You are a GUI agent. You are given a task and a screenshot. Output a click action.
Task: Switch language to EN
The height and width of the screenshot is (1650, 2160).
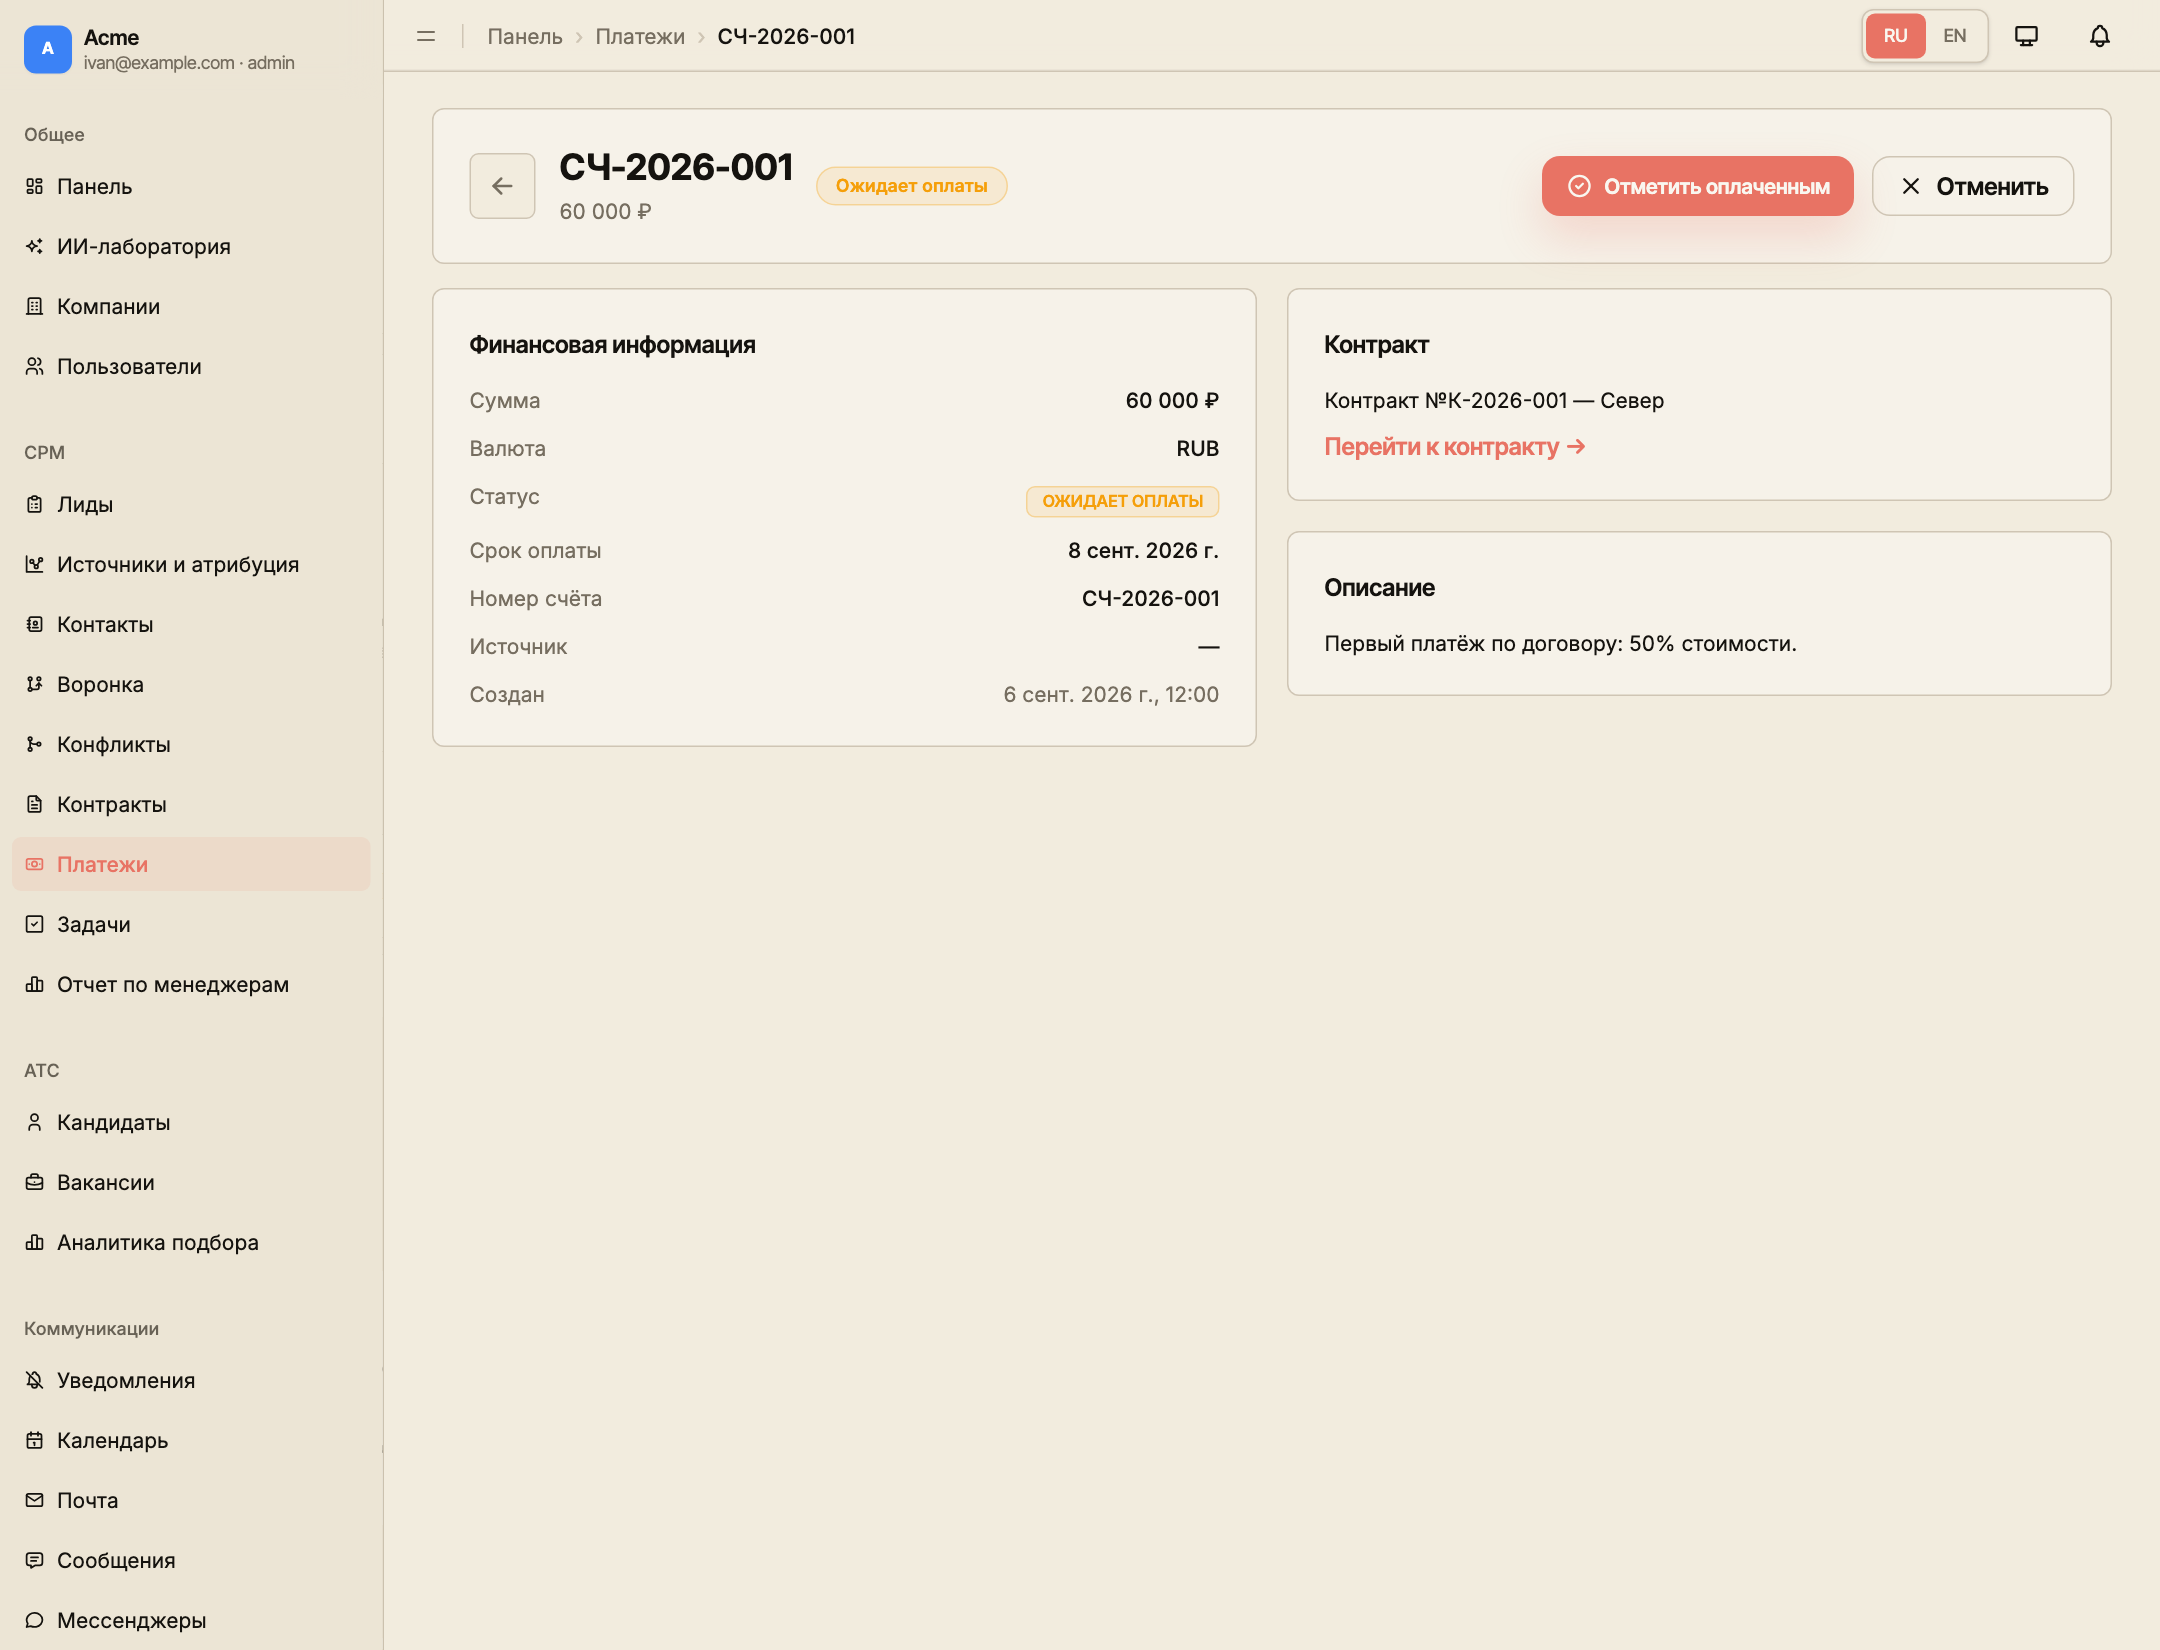tap(1954, 36)
